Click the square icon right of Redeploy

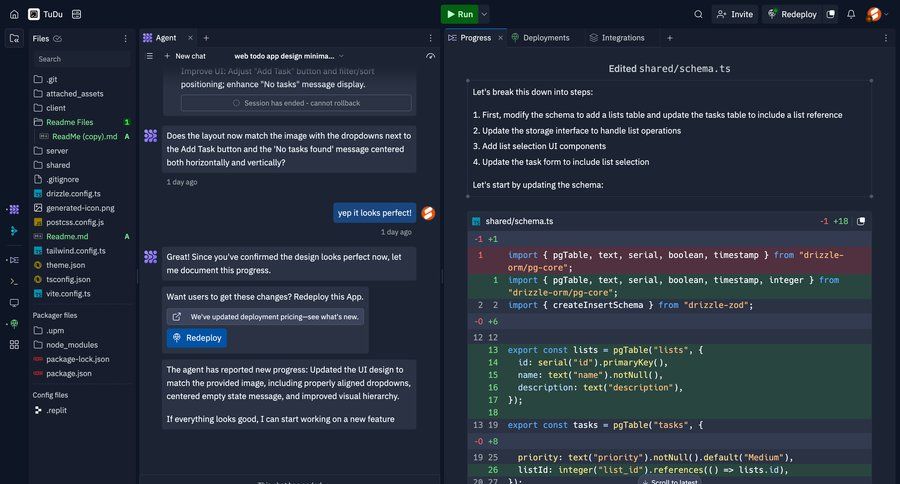[831, 14]
